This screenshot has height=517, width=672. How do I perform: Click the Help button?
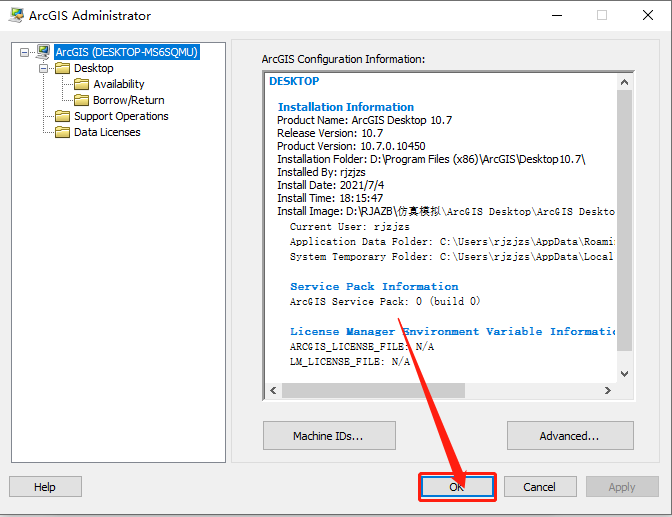tap(45, 487)
